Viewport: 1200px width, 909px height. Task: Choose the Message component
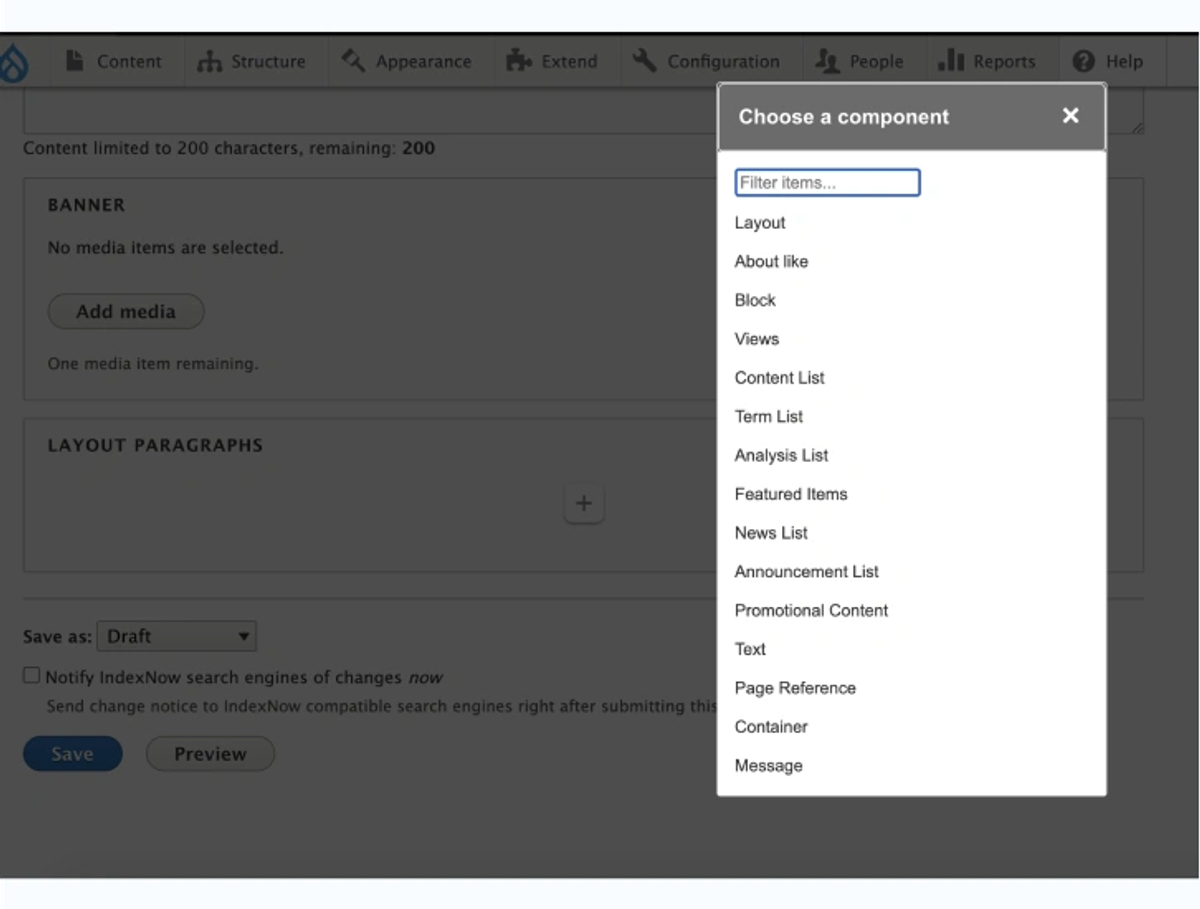pyautogui.click(x=769, y=766)
